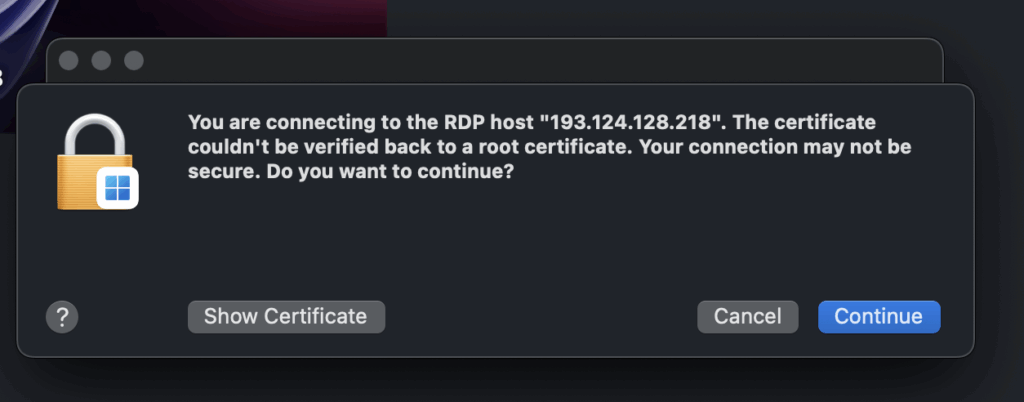The height and width of the screenshot is (402, 1024).
Task: Click the golden padlock icon
Action: 95,162
